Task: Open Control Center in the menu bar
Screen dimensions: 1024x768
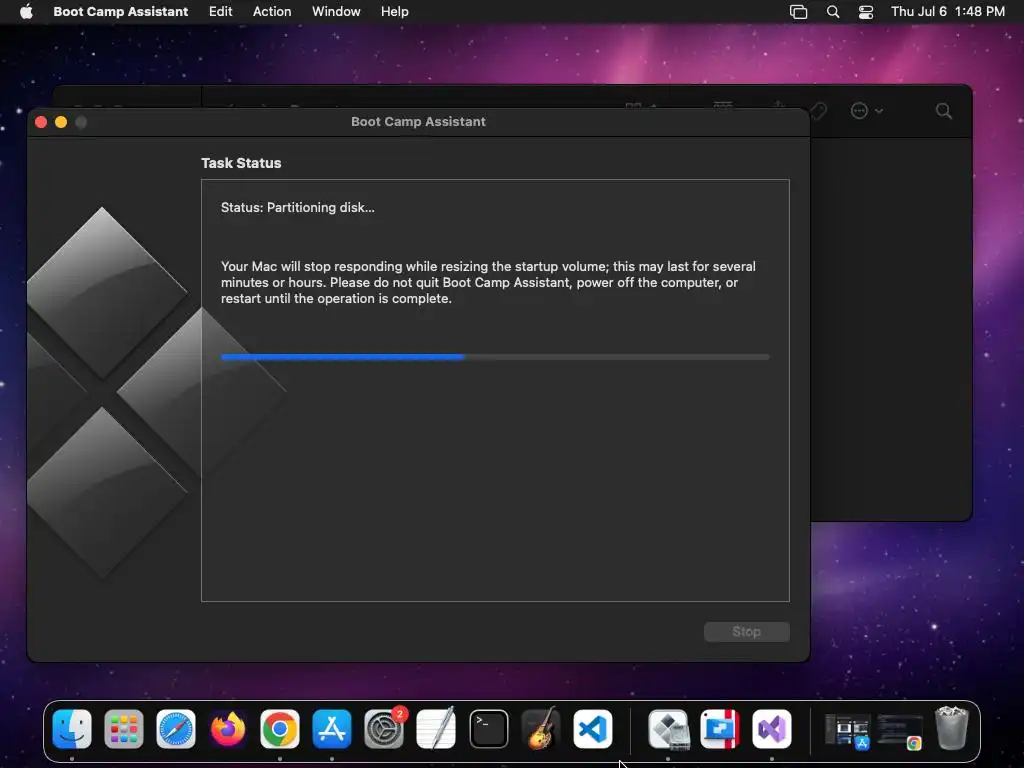Action: [866, 12]
